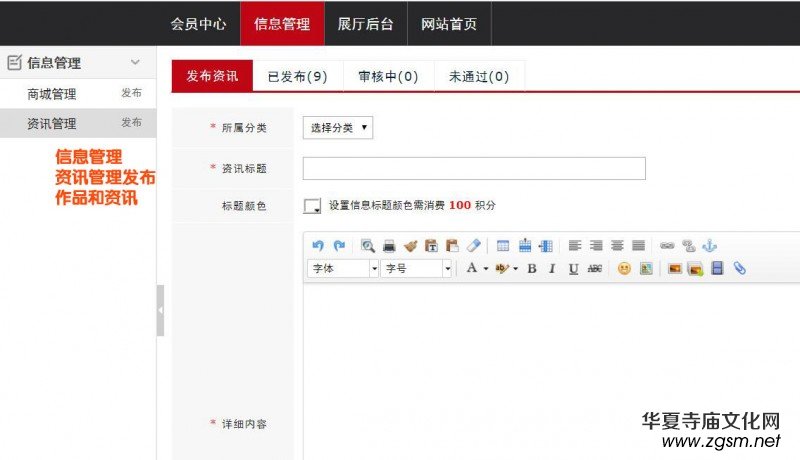This screenshot has height=460, width=800.
Task: Apply underline formatting with U icon
Action: [x=573, y=269]
